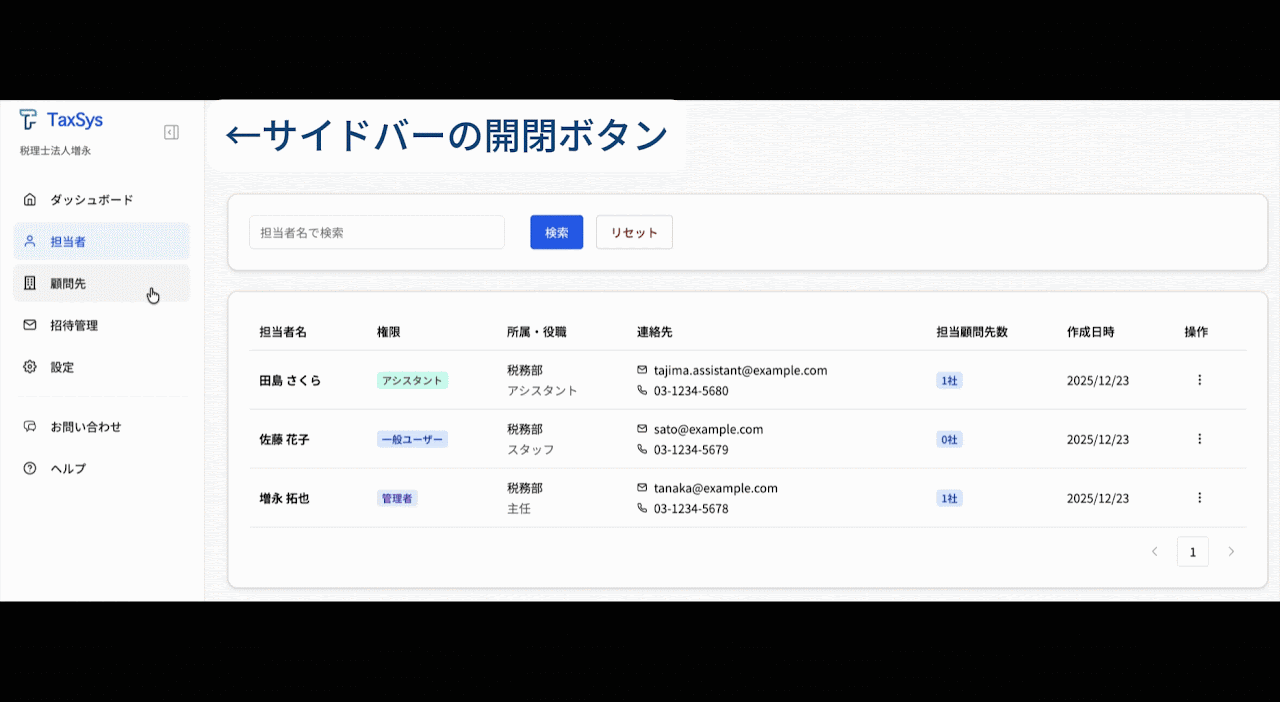Click the TaxSys logo icon
The image size is (1280, 702).
[x=28, y=120]
